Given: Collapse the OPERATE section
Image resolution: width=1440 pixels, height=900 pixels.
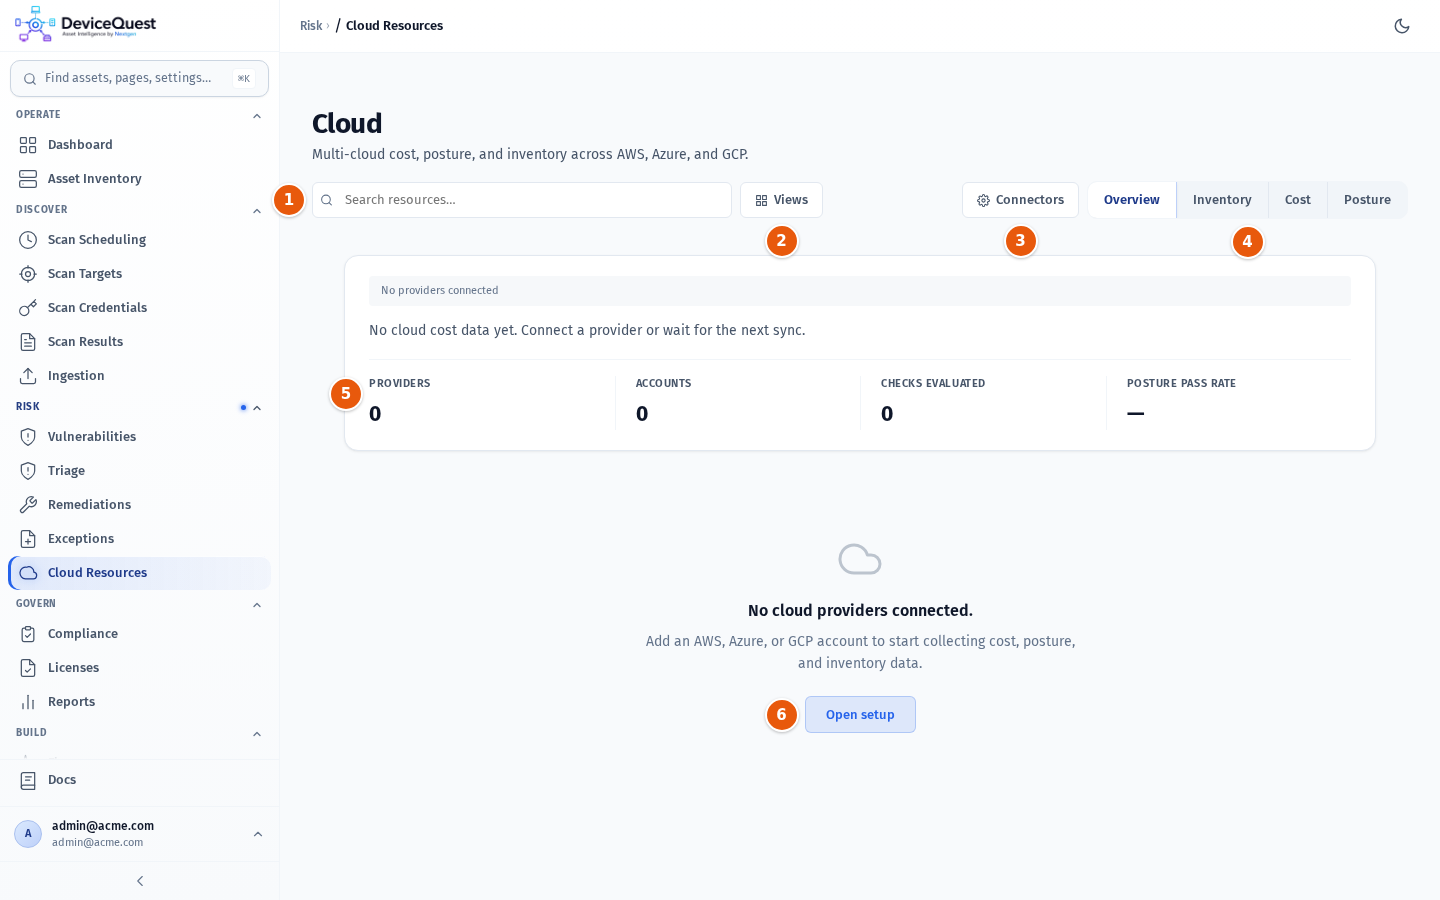Looking at the screenshot, I should click(x=257, y=116).
